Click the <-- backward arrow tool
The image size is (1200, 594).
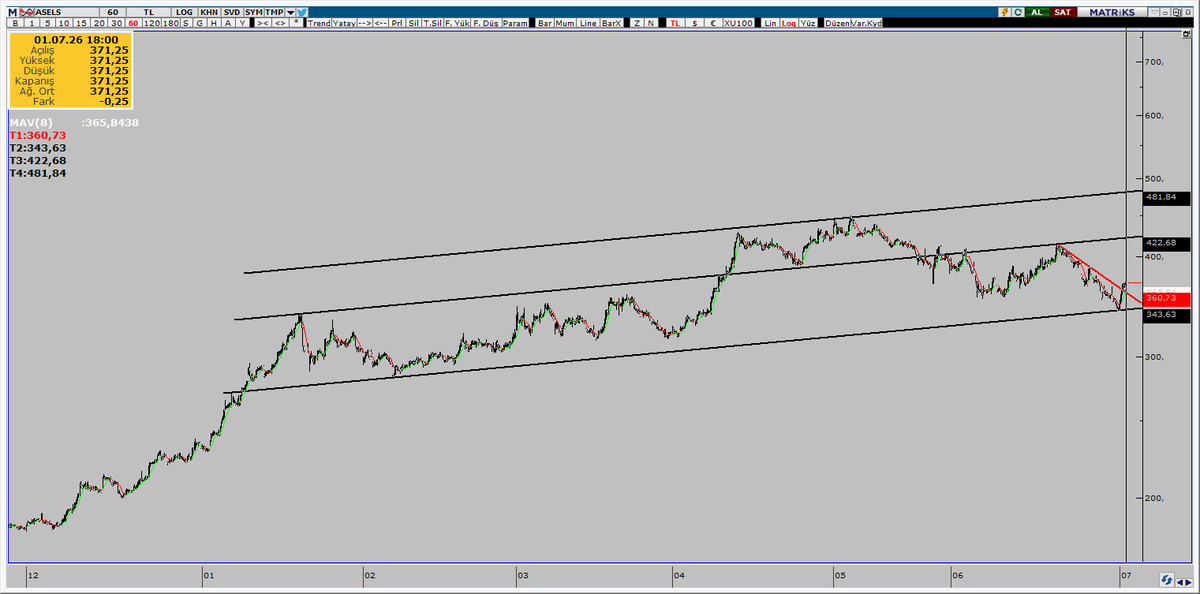[381, 23]
